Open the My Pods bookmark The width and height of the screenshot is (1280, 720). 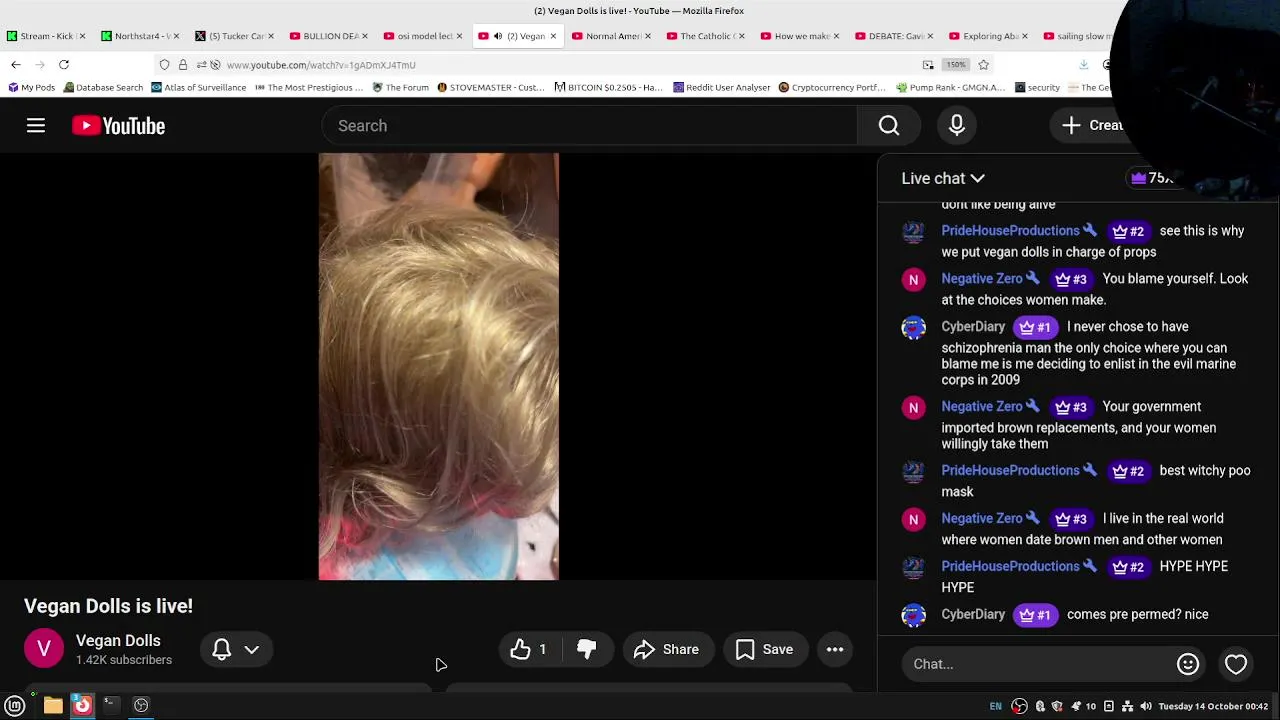pyautogui.click(x=31, y=87)
